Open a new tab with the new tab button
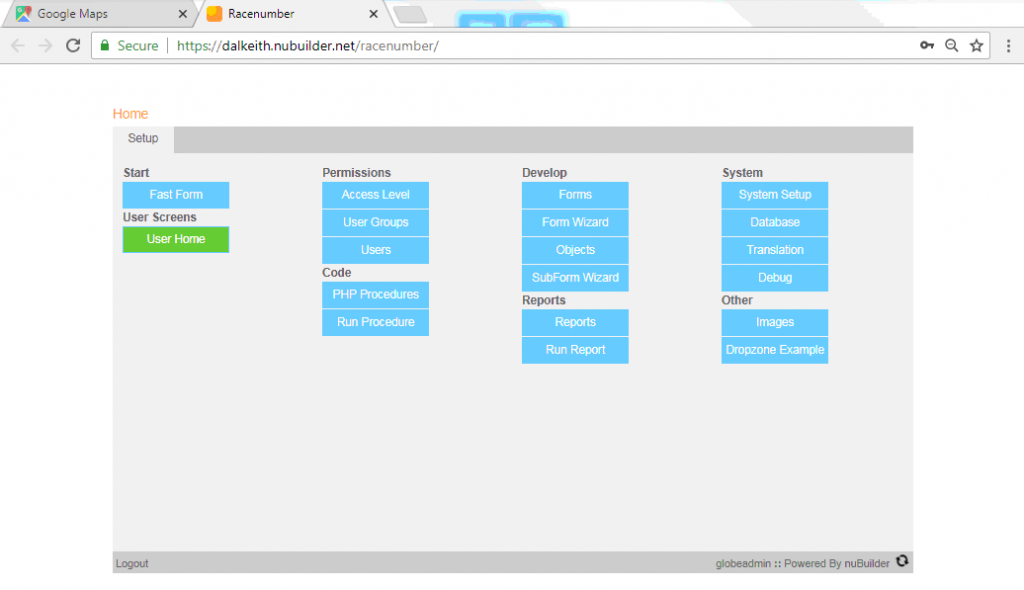 click(x=411, y=14)
